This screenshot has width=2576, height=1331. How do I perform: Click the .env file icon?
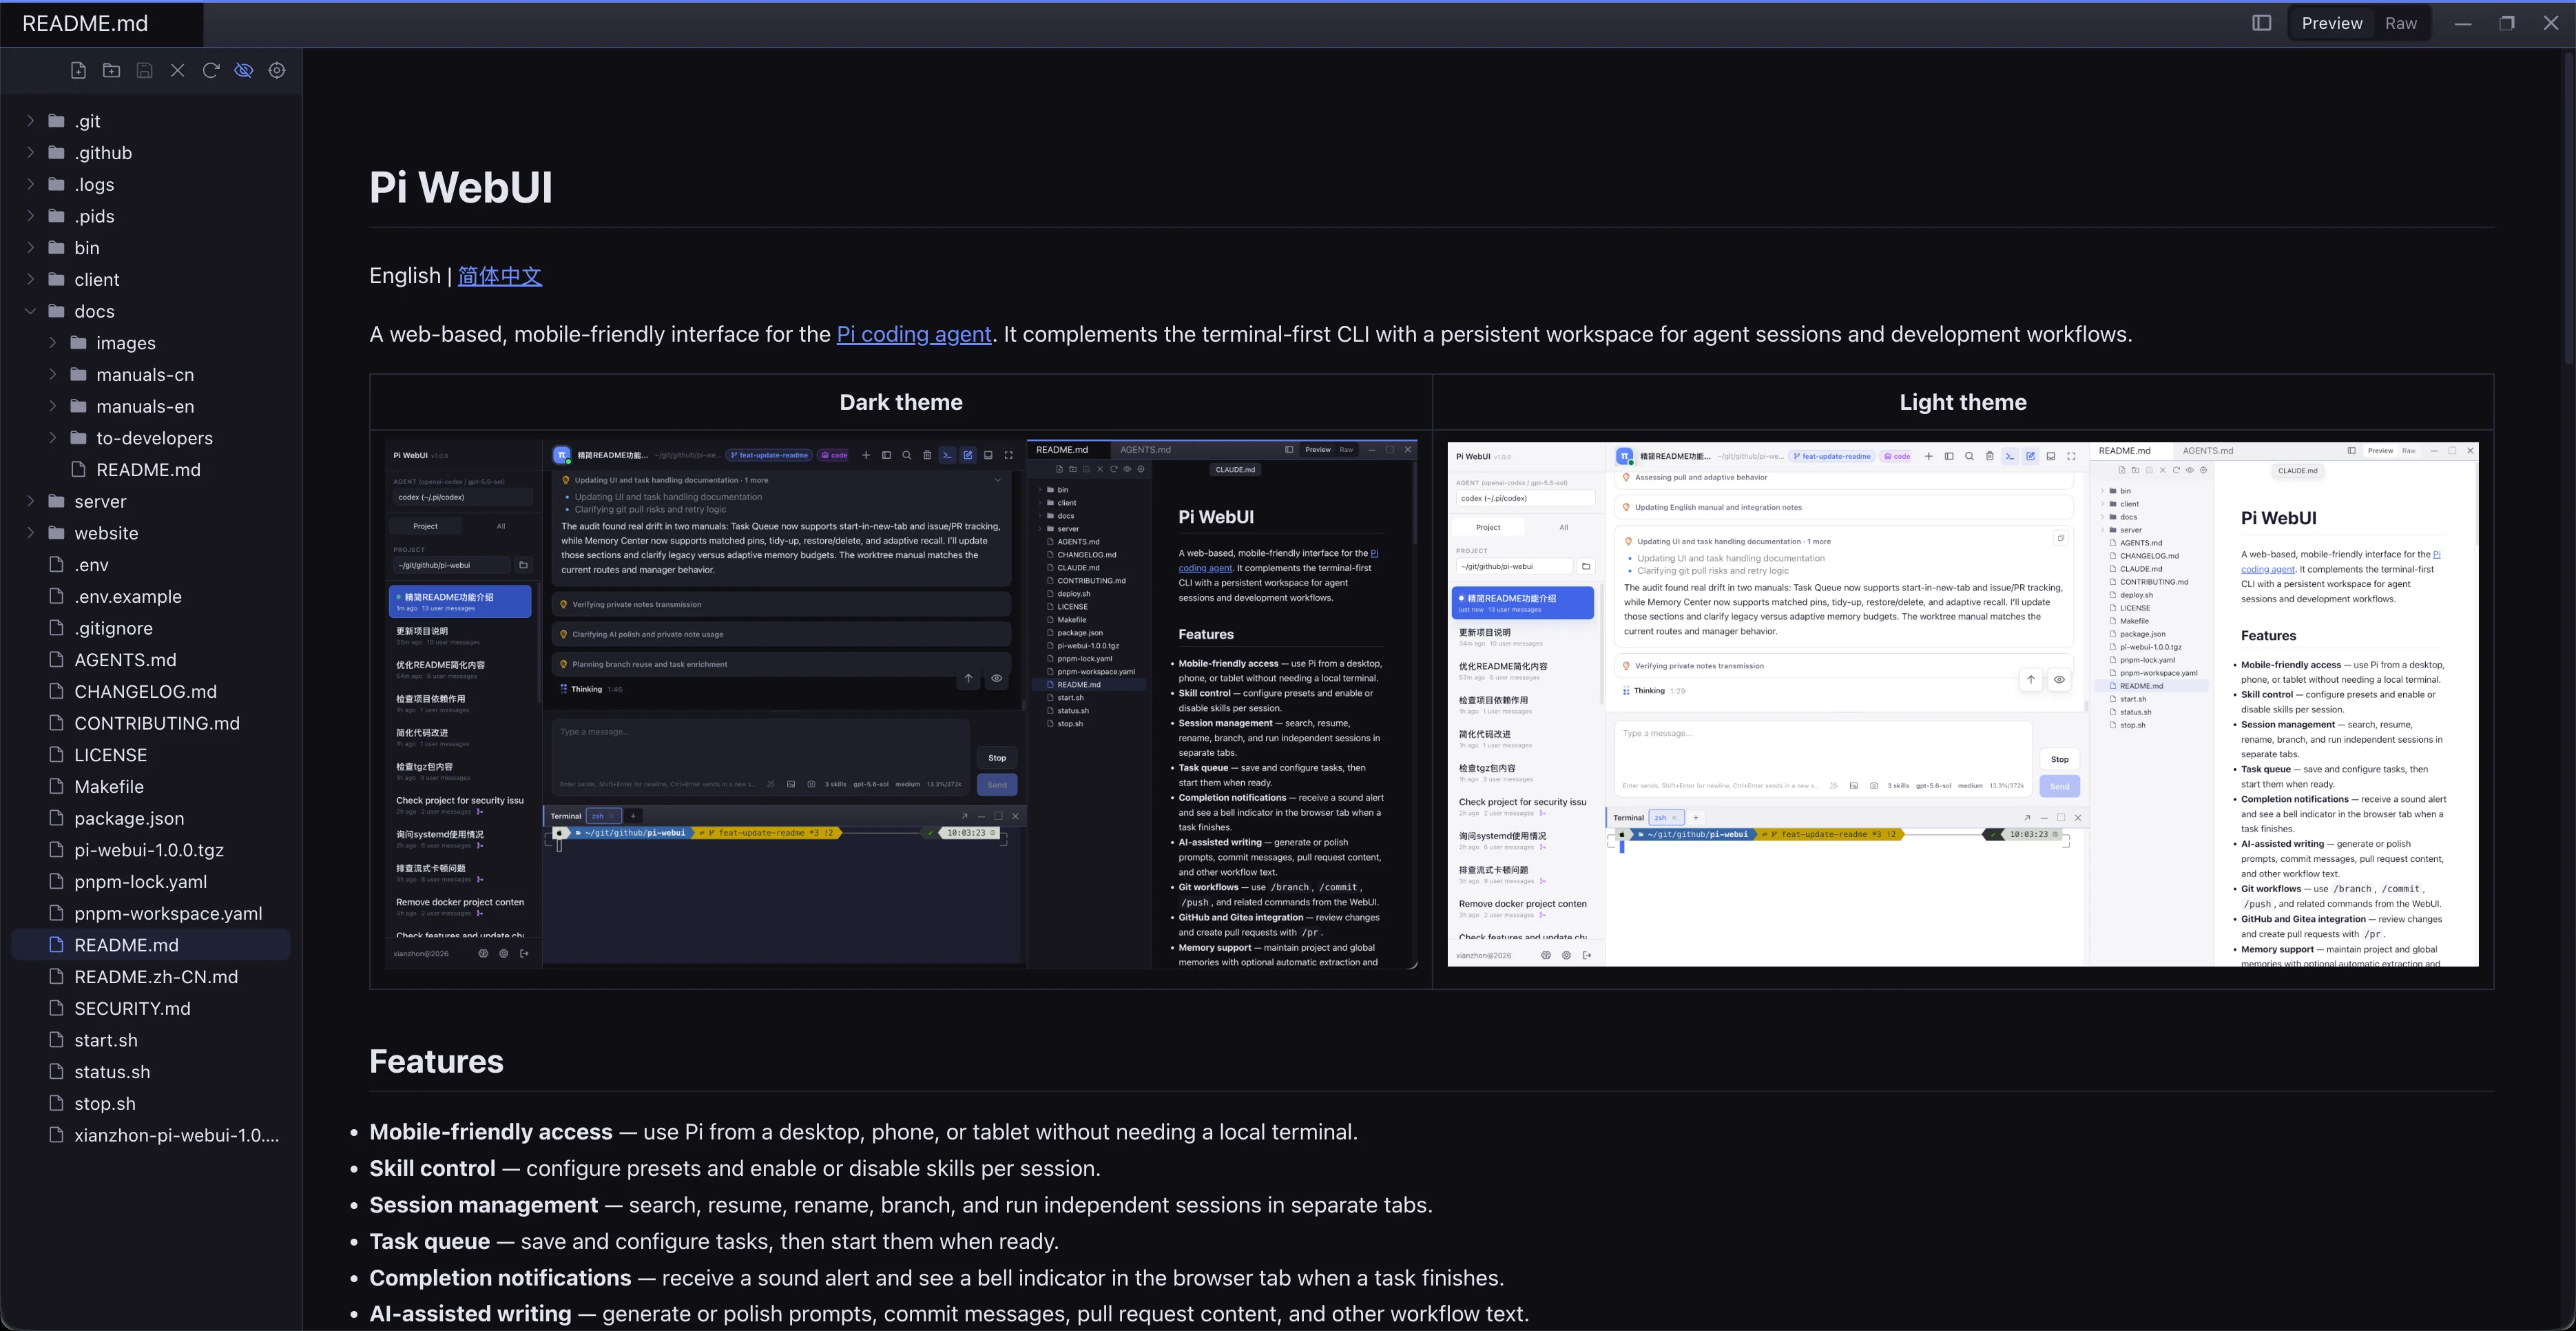click(57, 564)
